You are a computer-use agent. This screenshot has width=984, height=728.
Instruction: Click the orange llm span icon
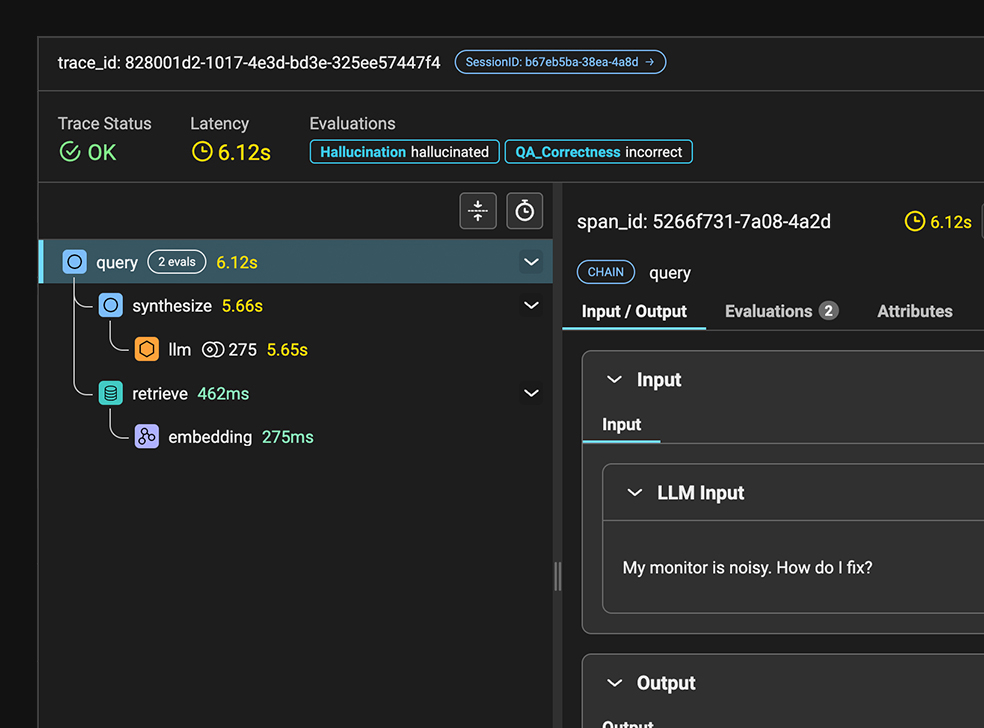click(x=147, y=349)
